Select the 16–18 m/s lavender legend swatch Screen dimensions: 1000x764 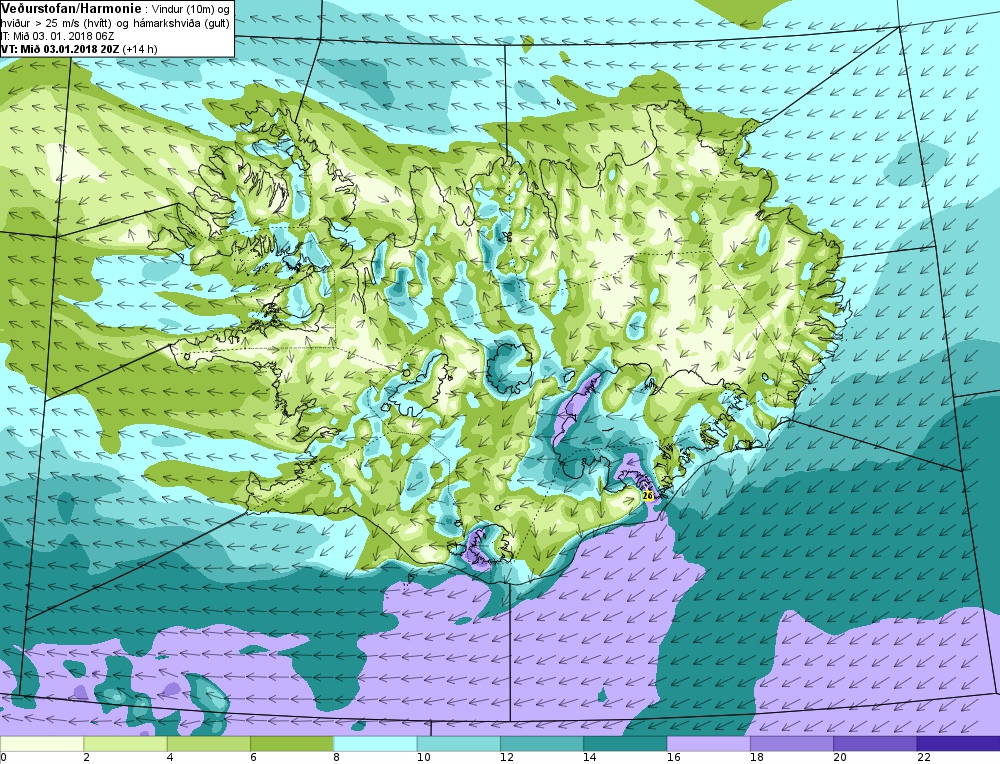pos(709,744)
